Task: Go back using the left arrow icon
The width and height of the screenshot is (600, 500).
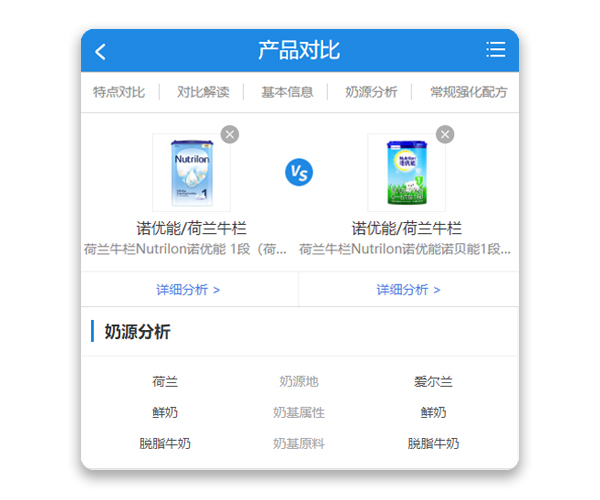Action: click(x=100, y=51)
